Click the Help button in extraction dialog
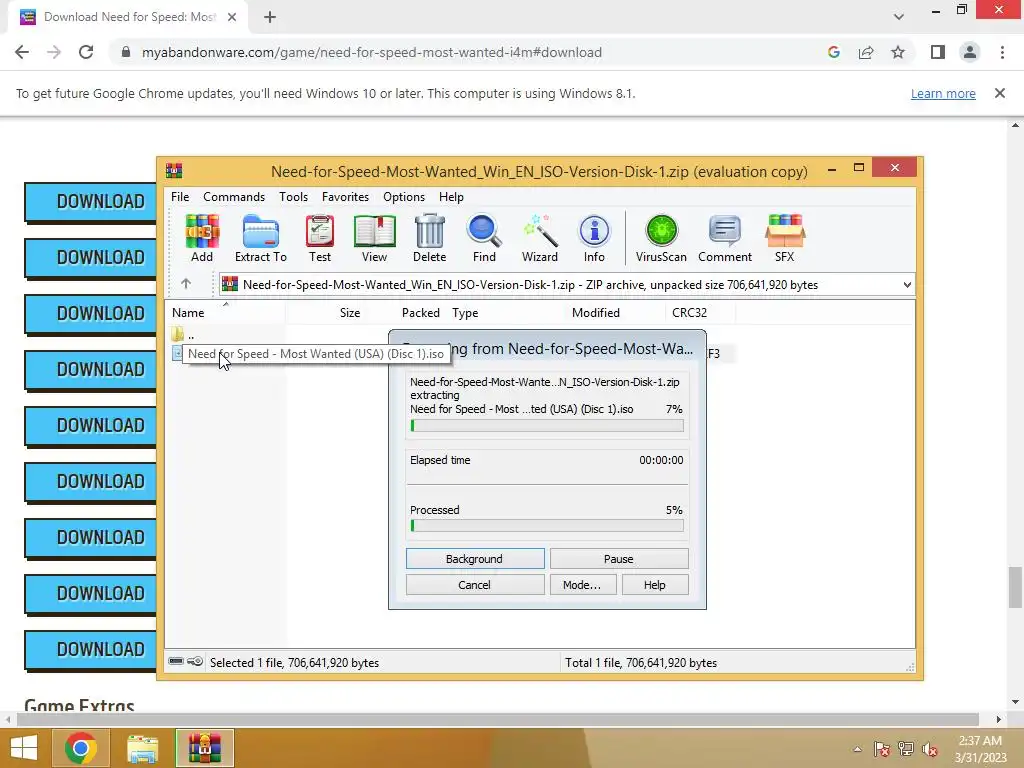 click(655, 584)
